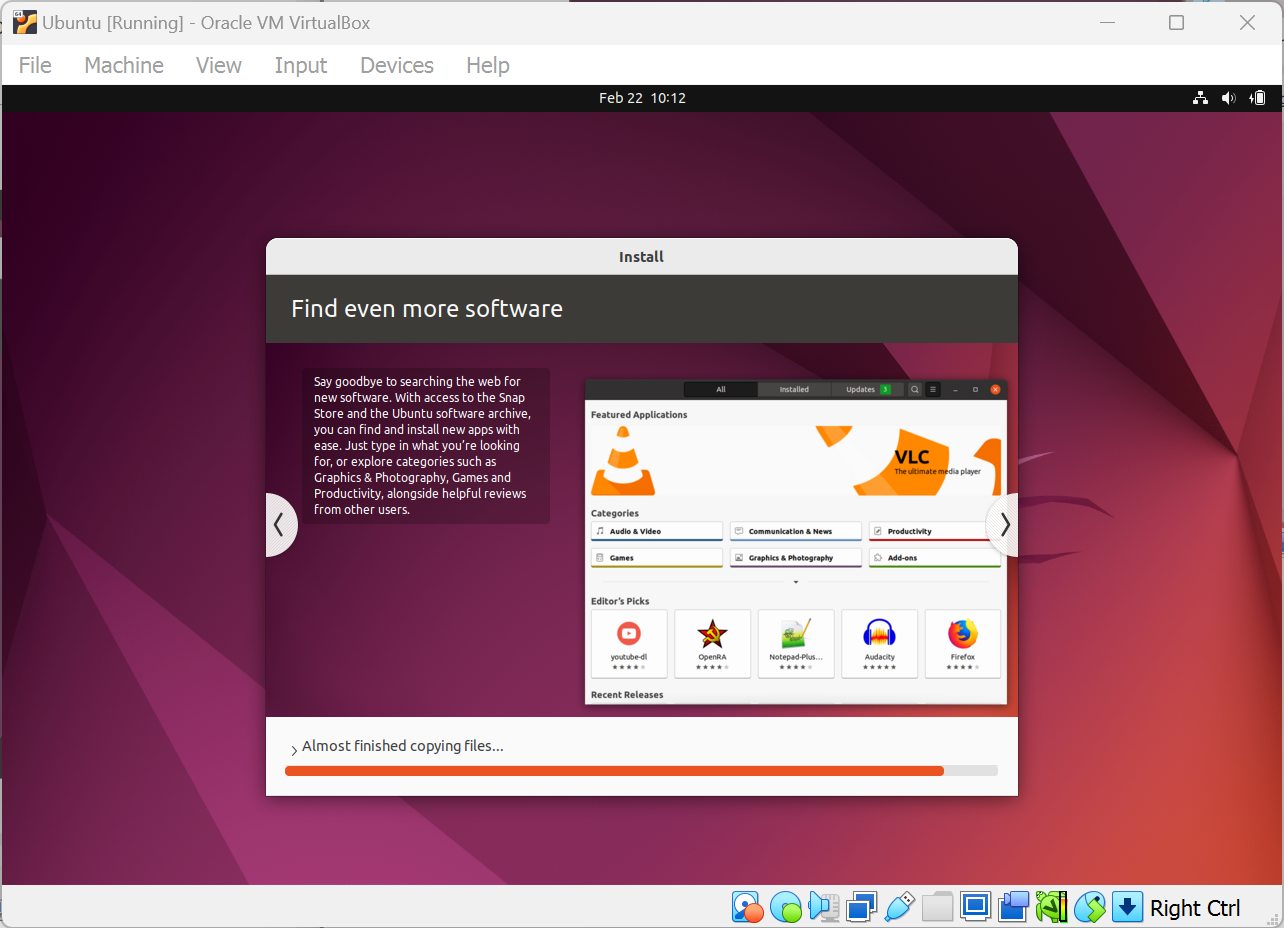Image resolution: width=1284 pixels, height=928 pixels.
Task: Open the optical drive indicator menu
Action: click(x=786, y=907)
